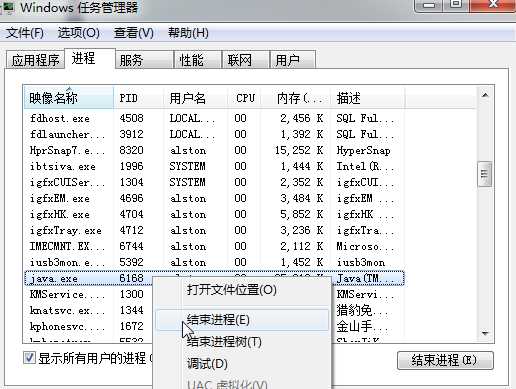
Task: Select the ibtsiva.exe process row
Action: [214, 166]
